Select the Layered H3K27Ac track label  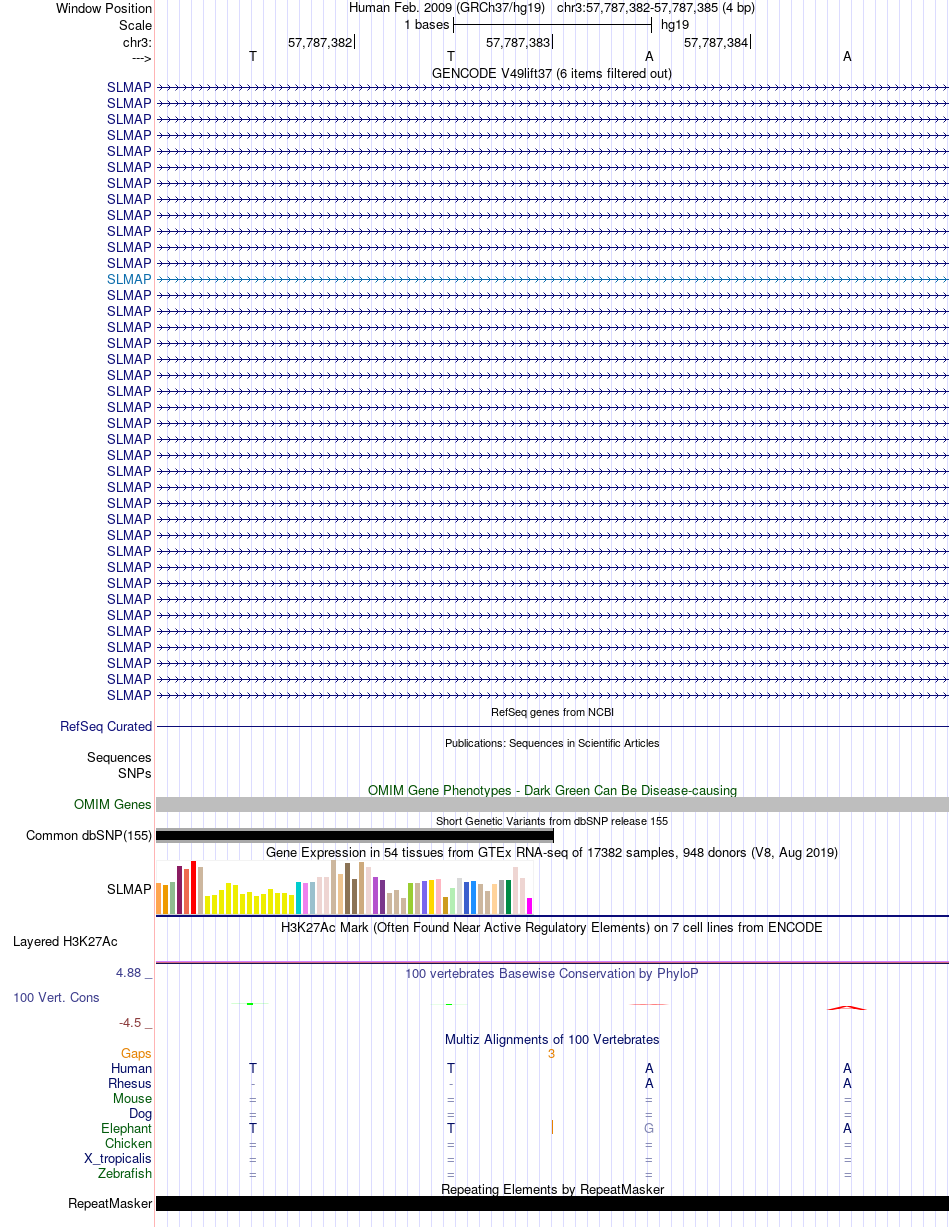[x=65, y=942]
